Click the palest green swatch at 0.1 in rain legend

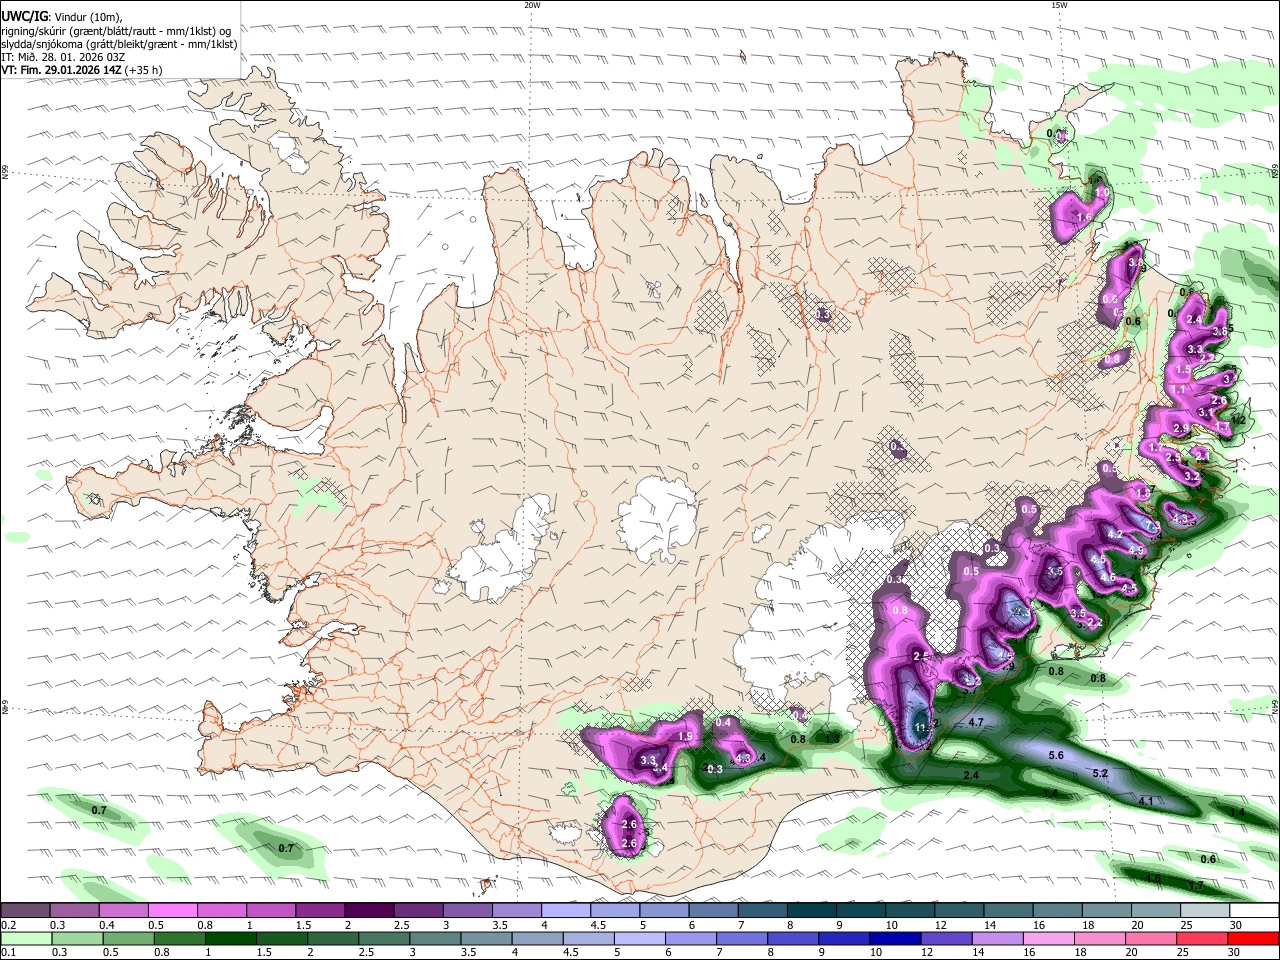point(26,938)
